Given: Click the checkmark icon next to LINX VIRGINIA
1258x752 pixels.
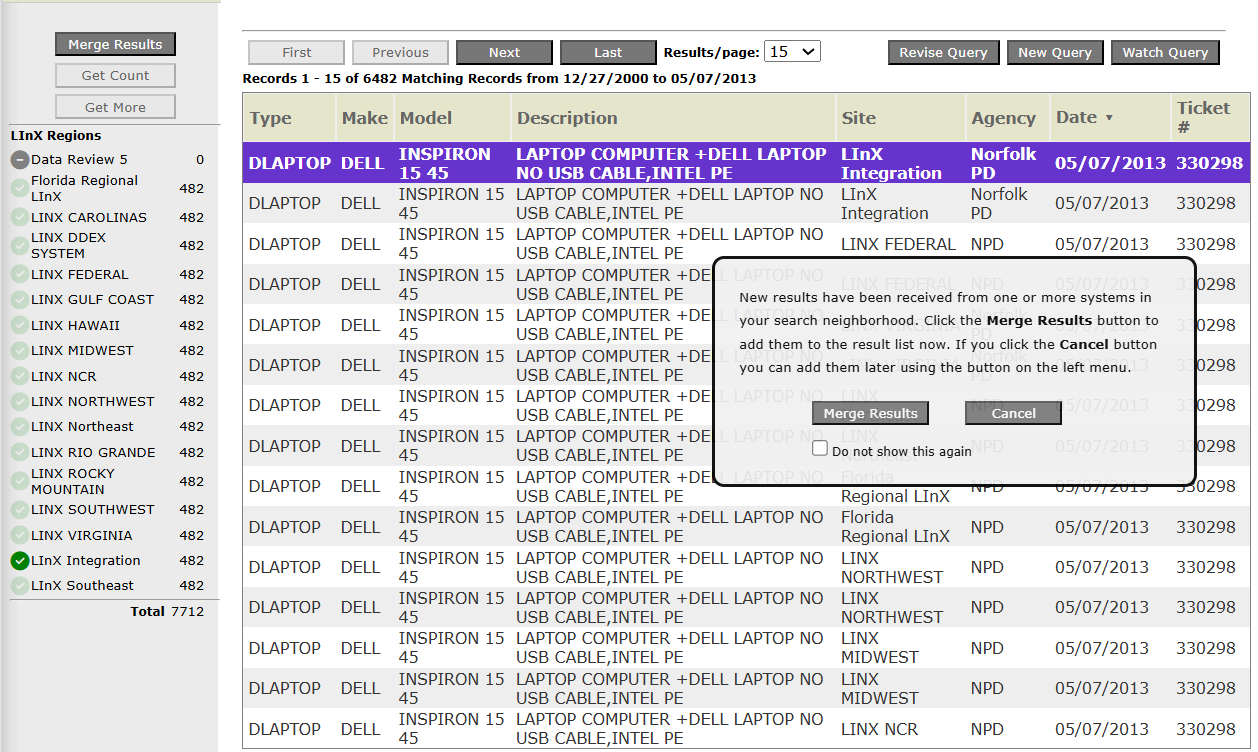Looking at the screenshot, I should [20, 536].
